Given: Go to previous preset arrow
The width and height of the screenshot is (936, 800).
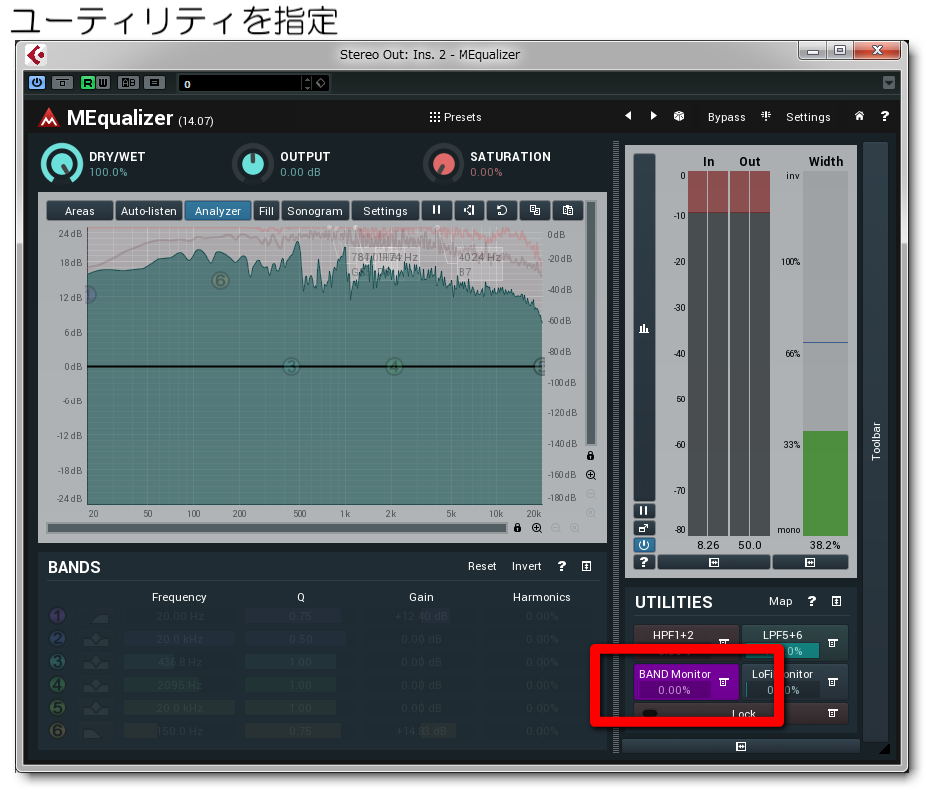Looking at the screenshot, I should pos(628,116).
